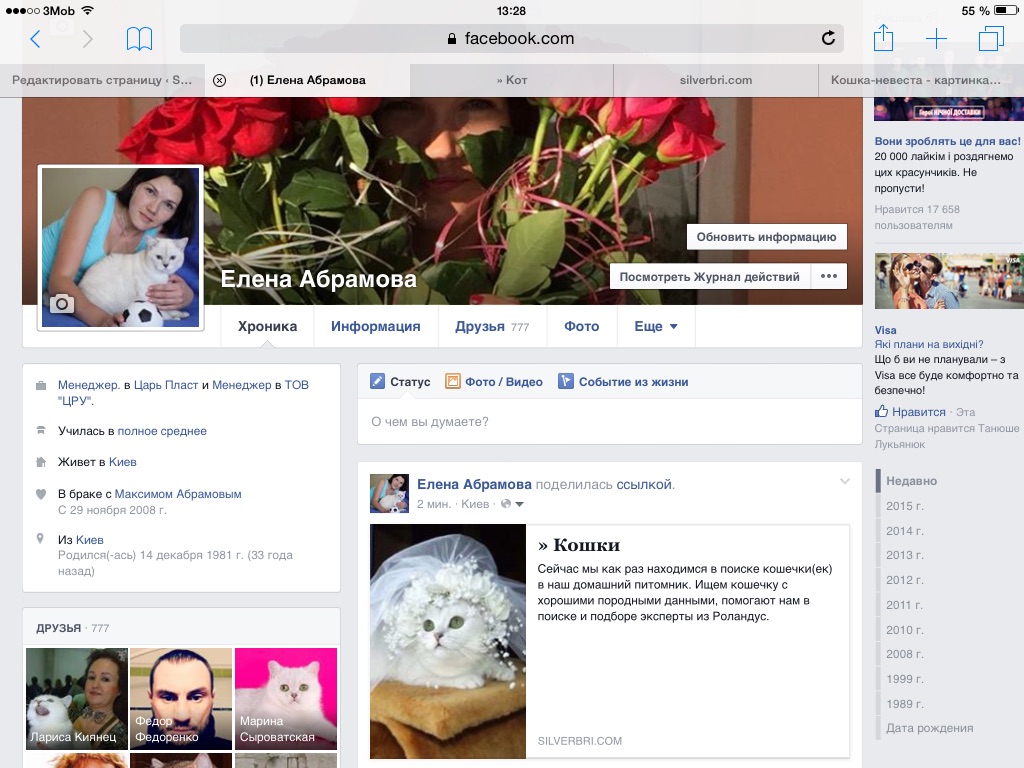Jump to Дата рождения in timeline

tap(929, 728)
